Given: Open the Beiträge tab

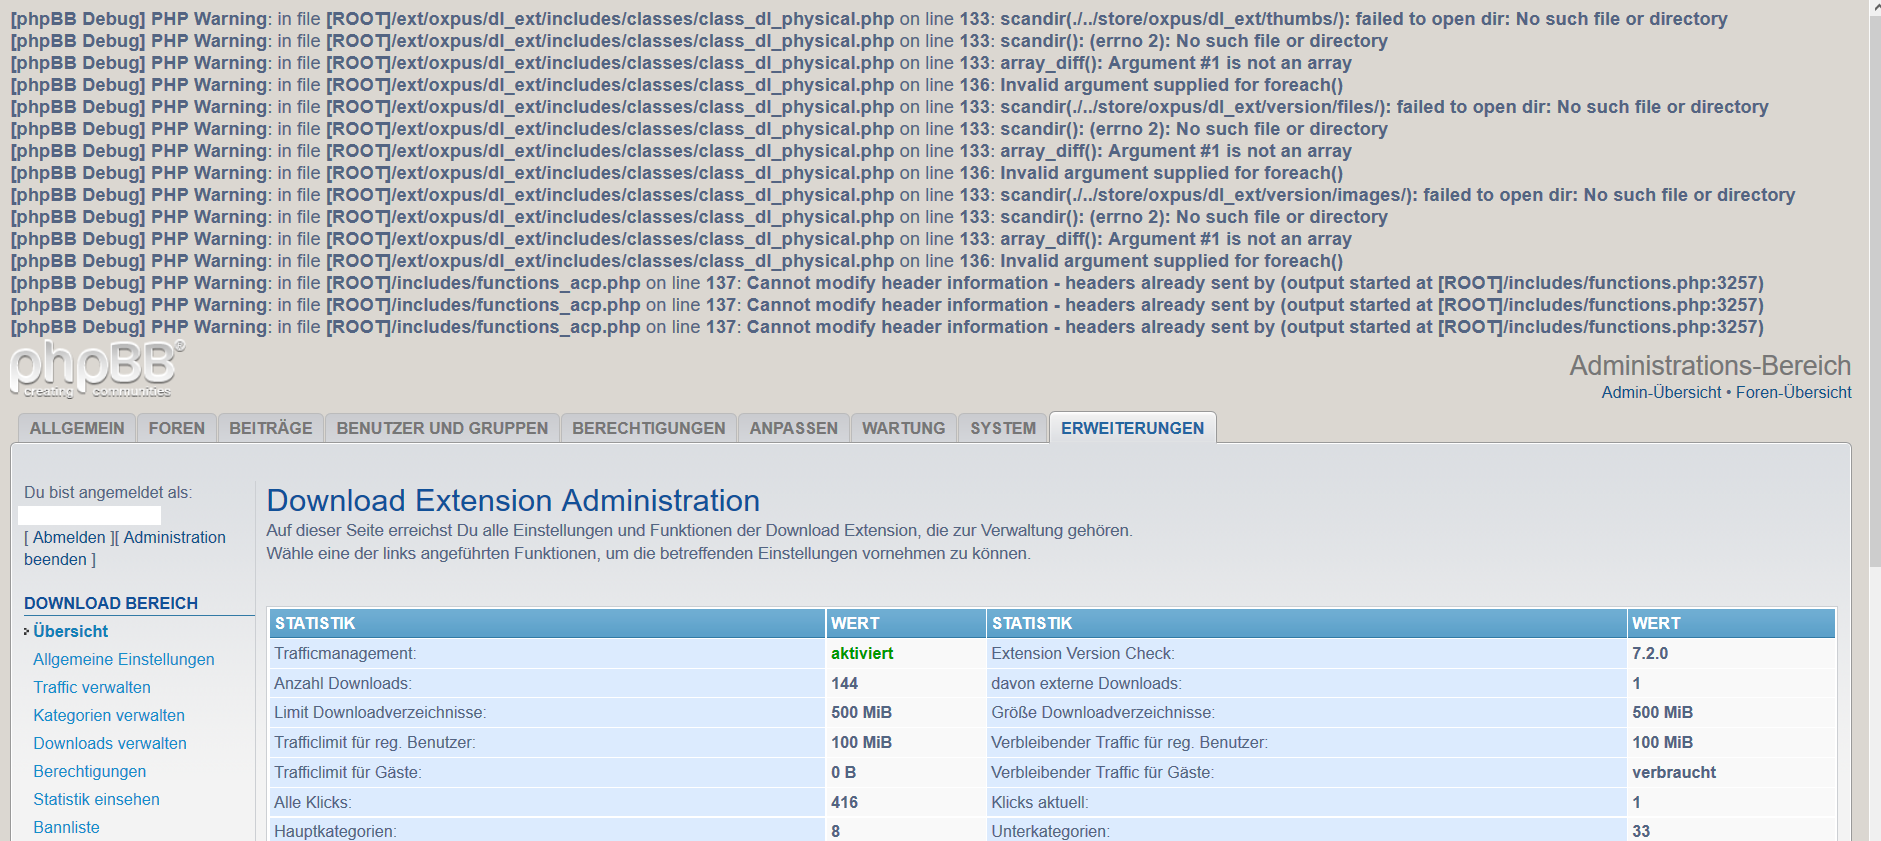Looking at the screenshot, I should (x=271, y=428).
